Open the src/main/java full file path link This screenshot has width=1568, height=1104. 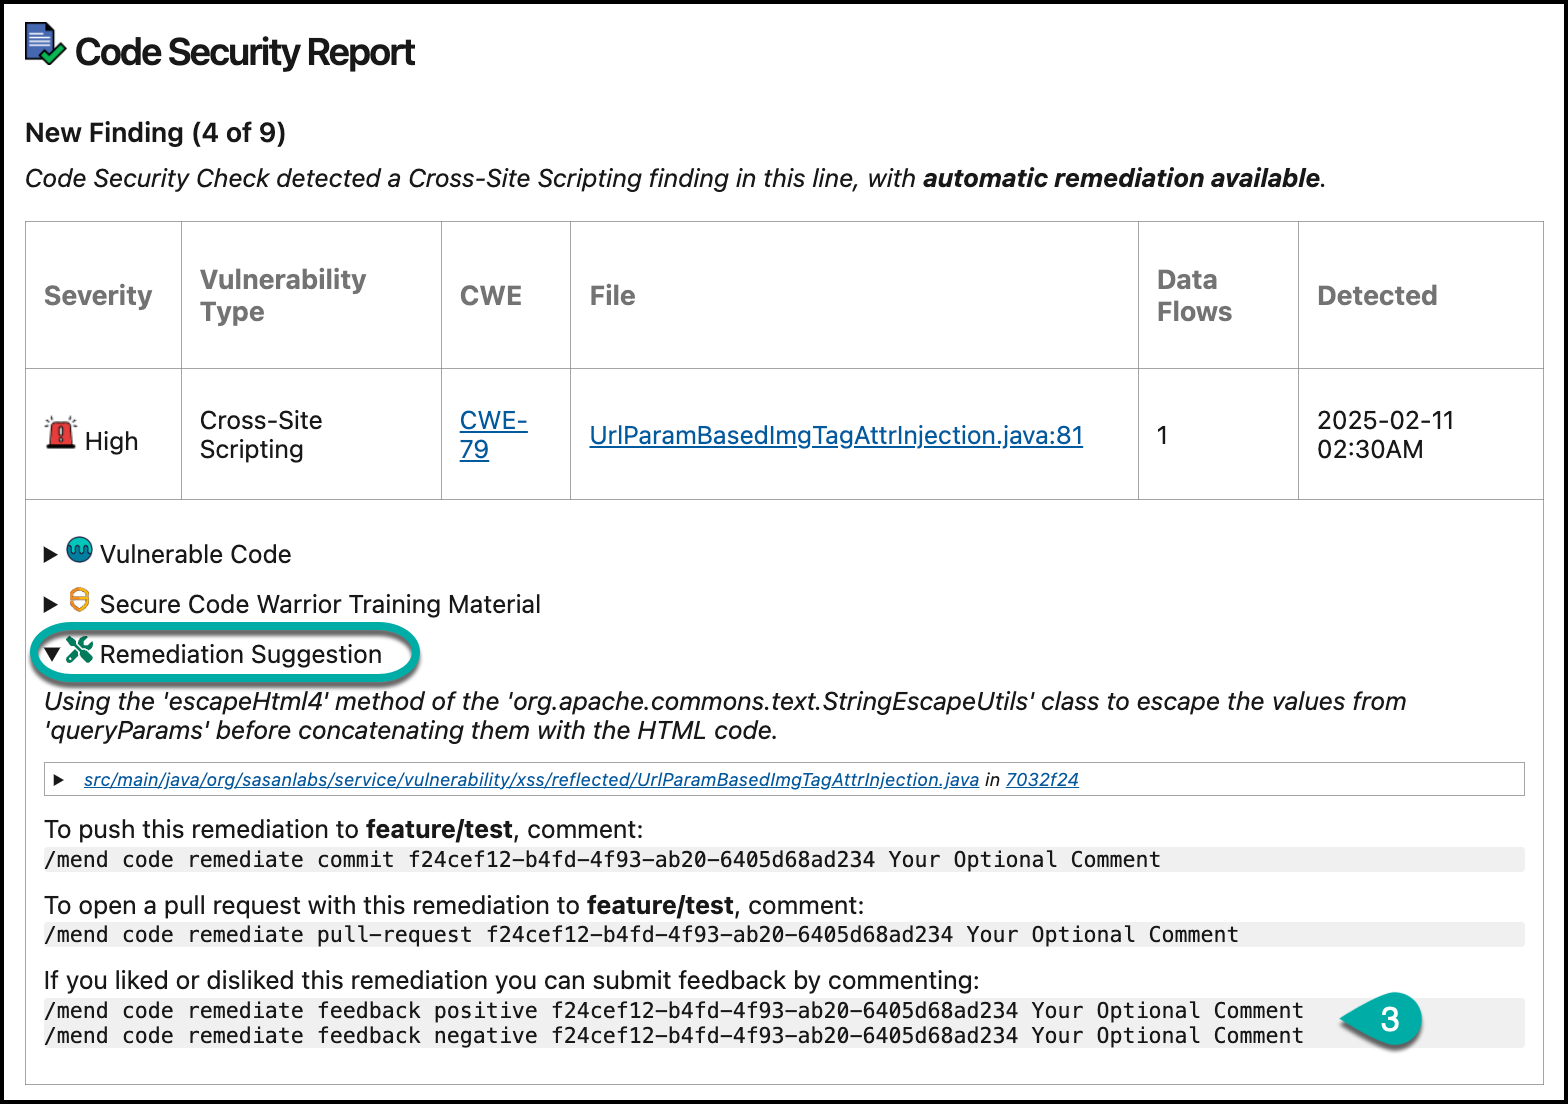pos(531,780)
